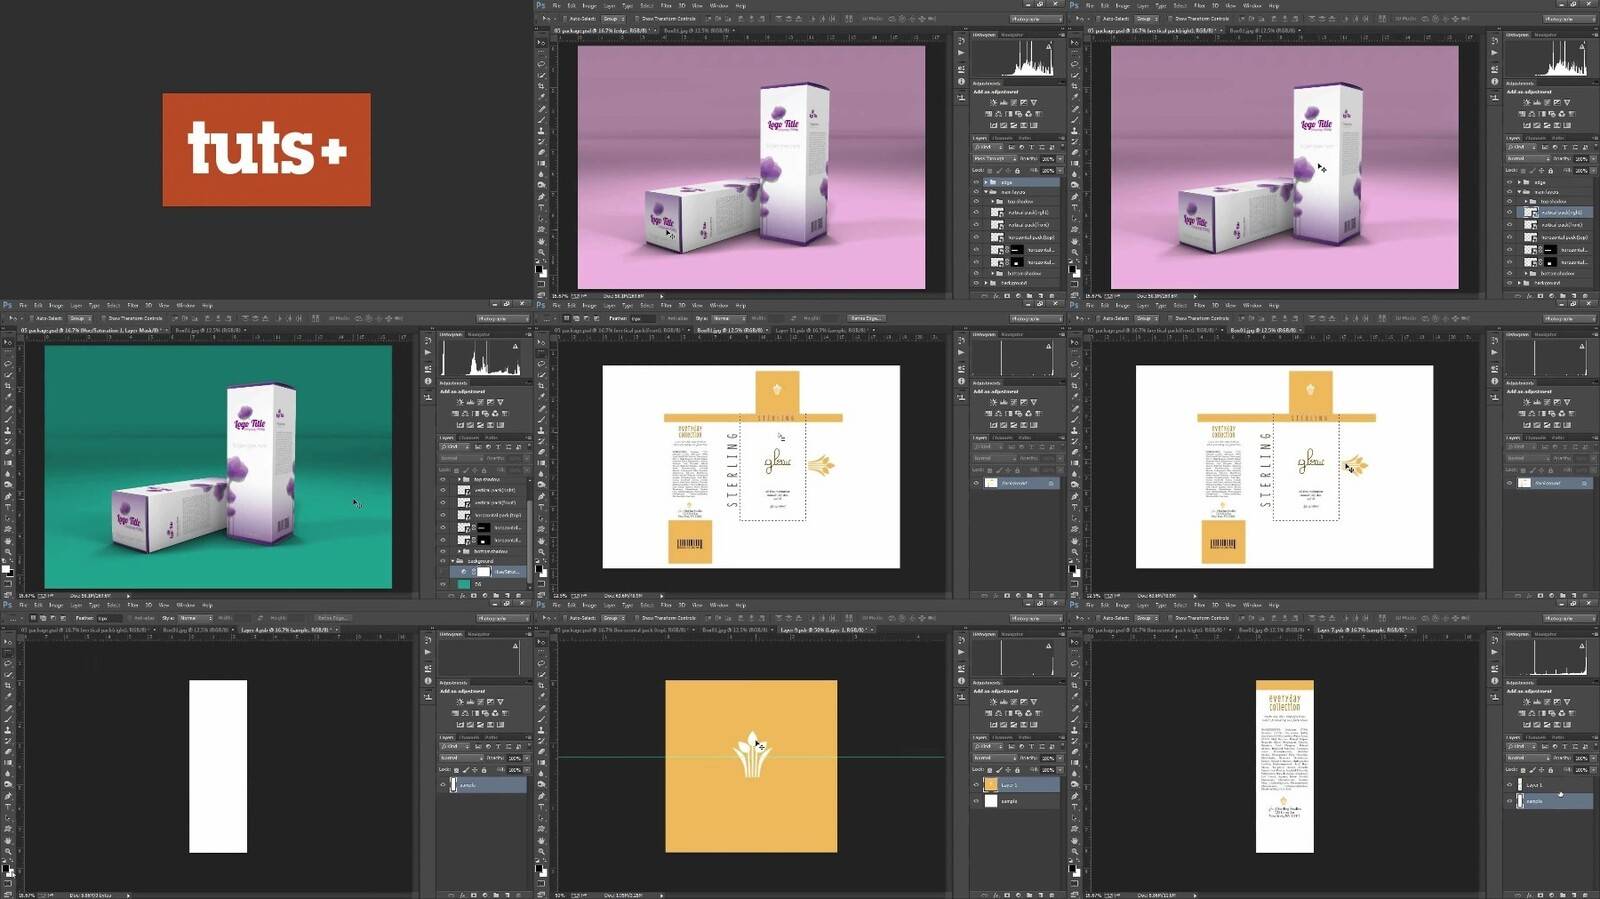
Task: Hide the sample layer in the orange-square window
Action: pos(977,801)
